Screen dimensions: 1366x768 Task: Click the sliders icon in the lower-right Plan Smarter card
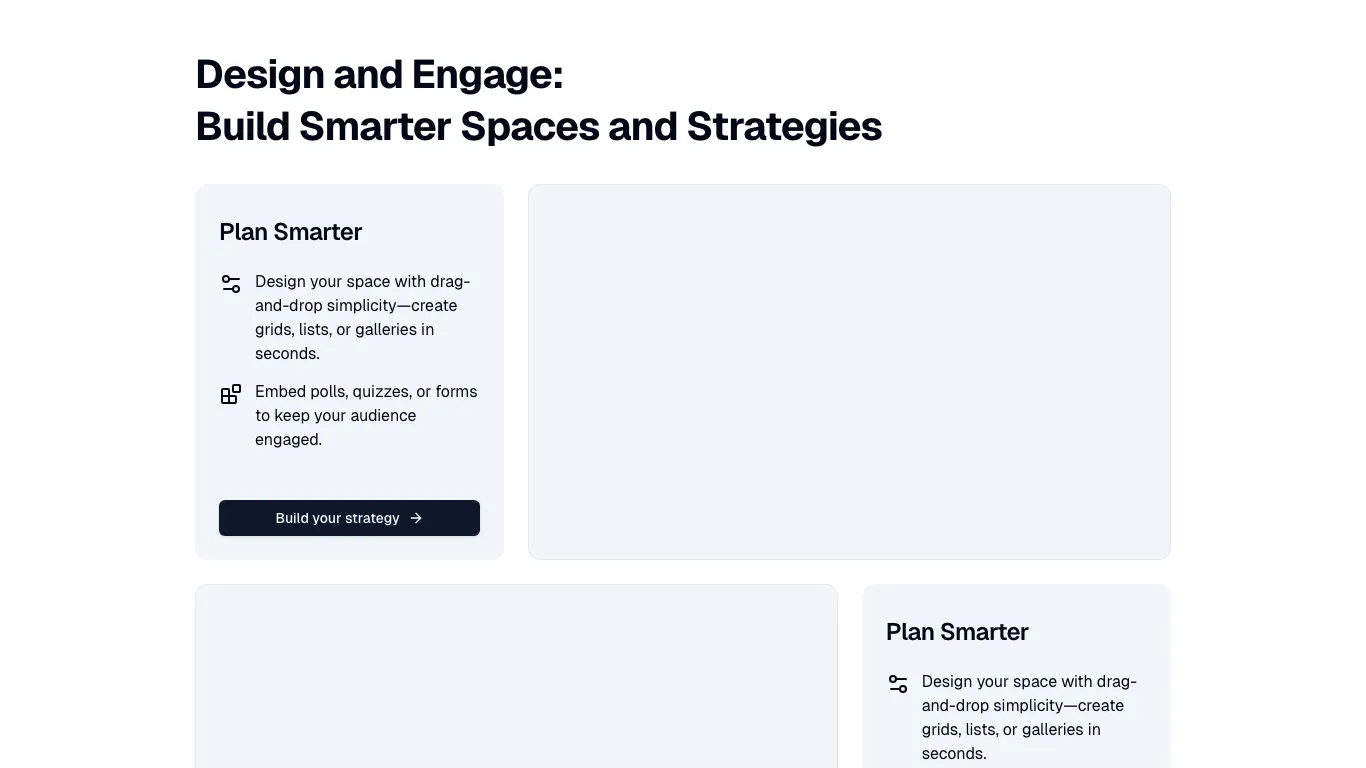[898, 684]
